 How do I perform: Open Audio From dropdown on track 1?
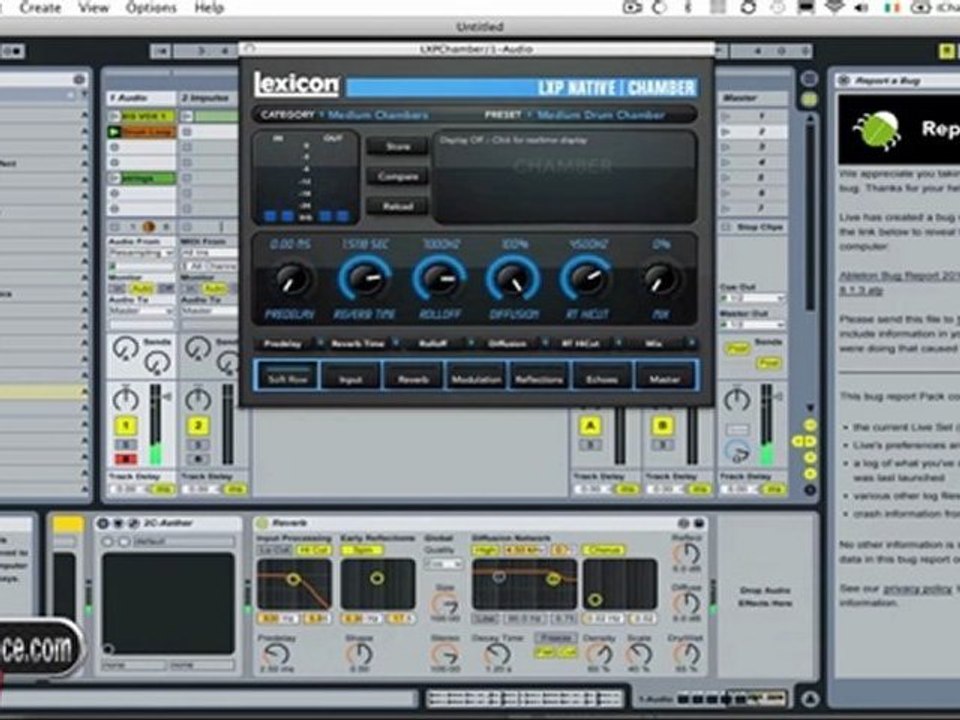pyautogui.click(x=141, y=252)
